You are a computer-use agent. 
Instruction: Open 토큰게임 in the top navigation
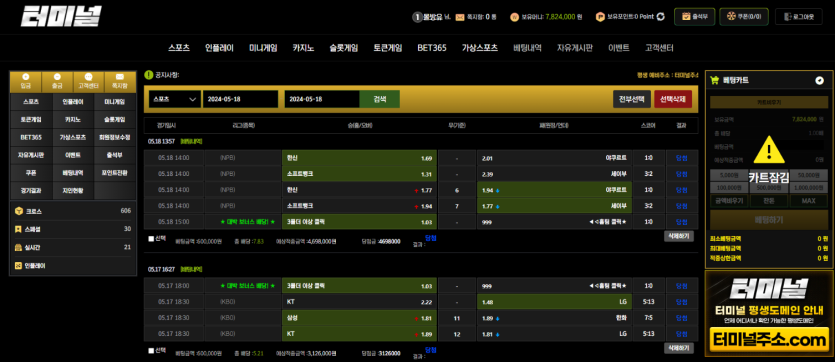388,47
